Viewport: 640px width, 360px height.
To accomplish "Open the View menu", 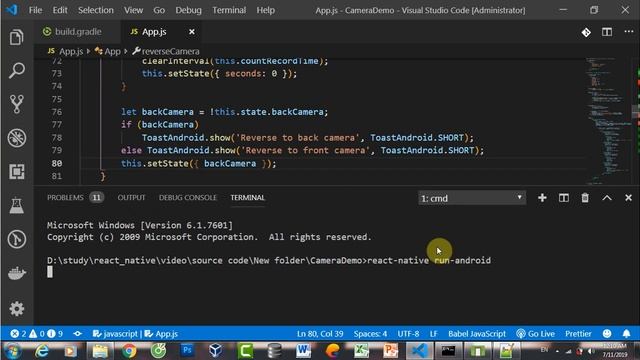I will [x=133, y=10].
